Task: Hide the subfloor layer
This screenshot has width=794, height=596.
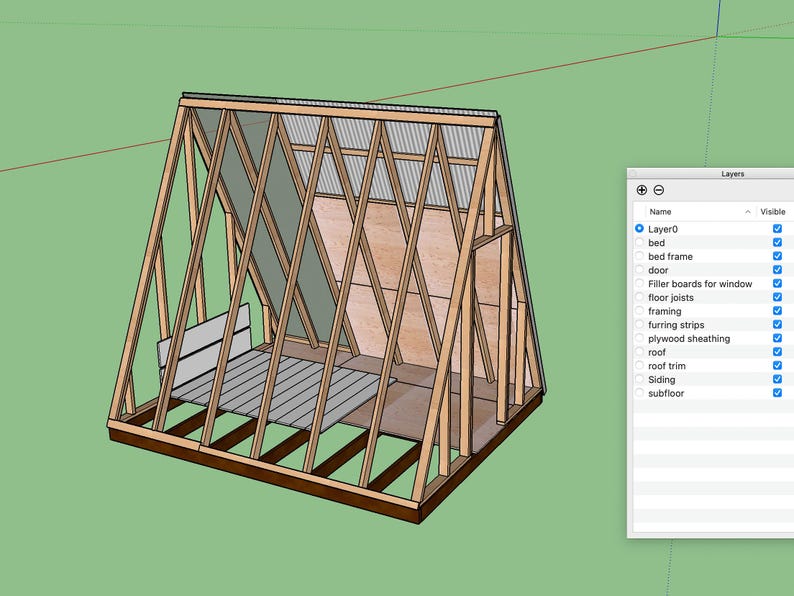Action: pos(777,392)
